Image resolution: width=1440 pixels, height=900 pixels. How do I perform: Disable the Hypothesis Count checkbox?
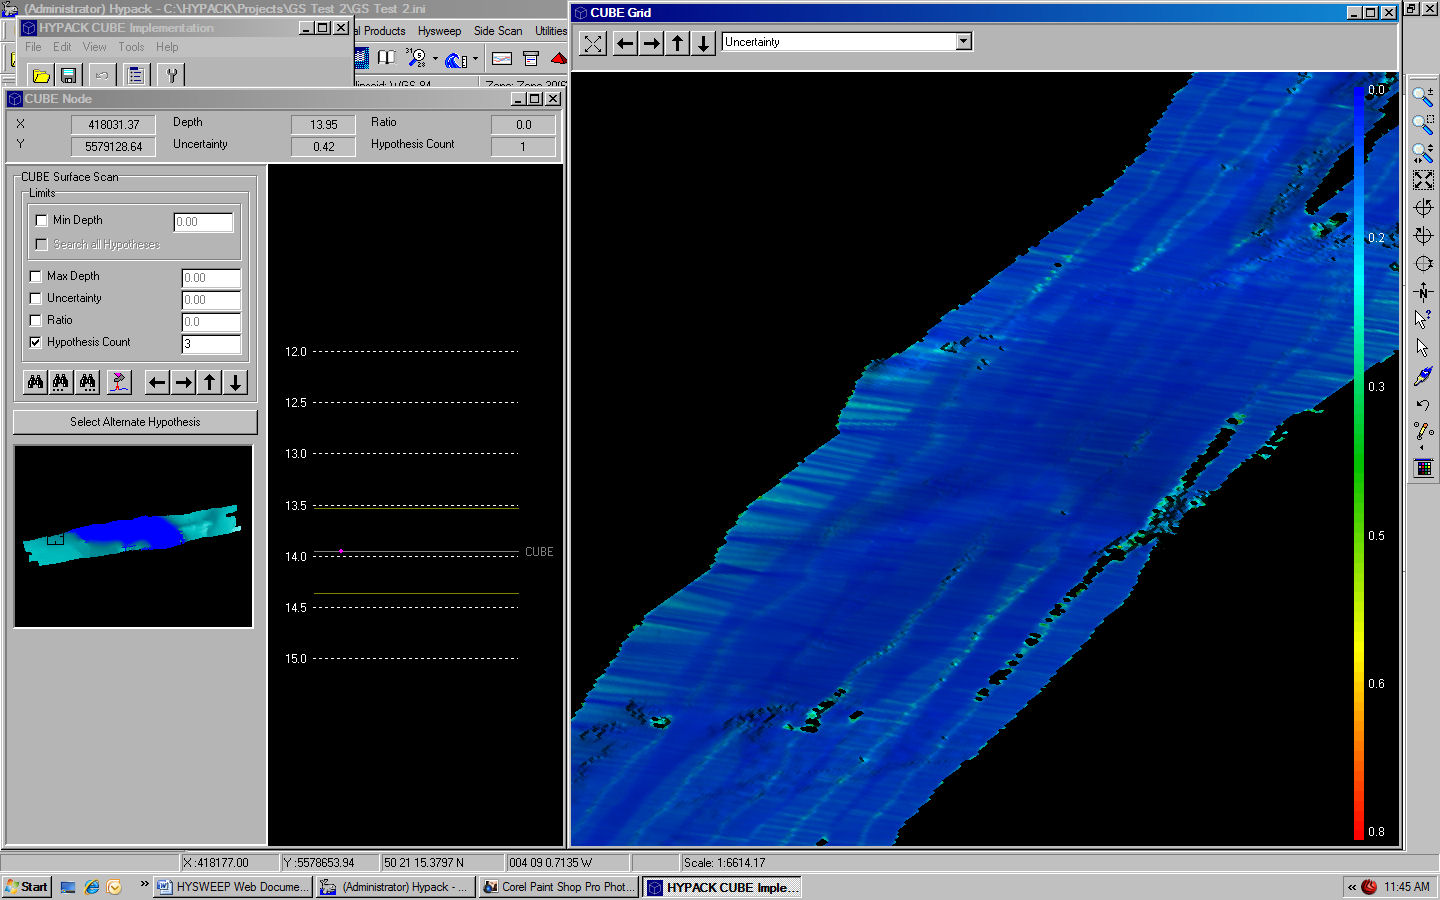pyautogui.click(x=36, y=342)
